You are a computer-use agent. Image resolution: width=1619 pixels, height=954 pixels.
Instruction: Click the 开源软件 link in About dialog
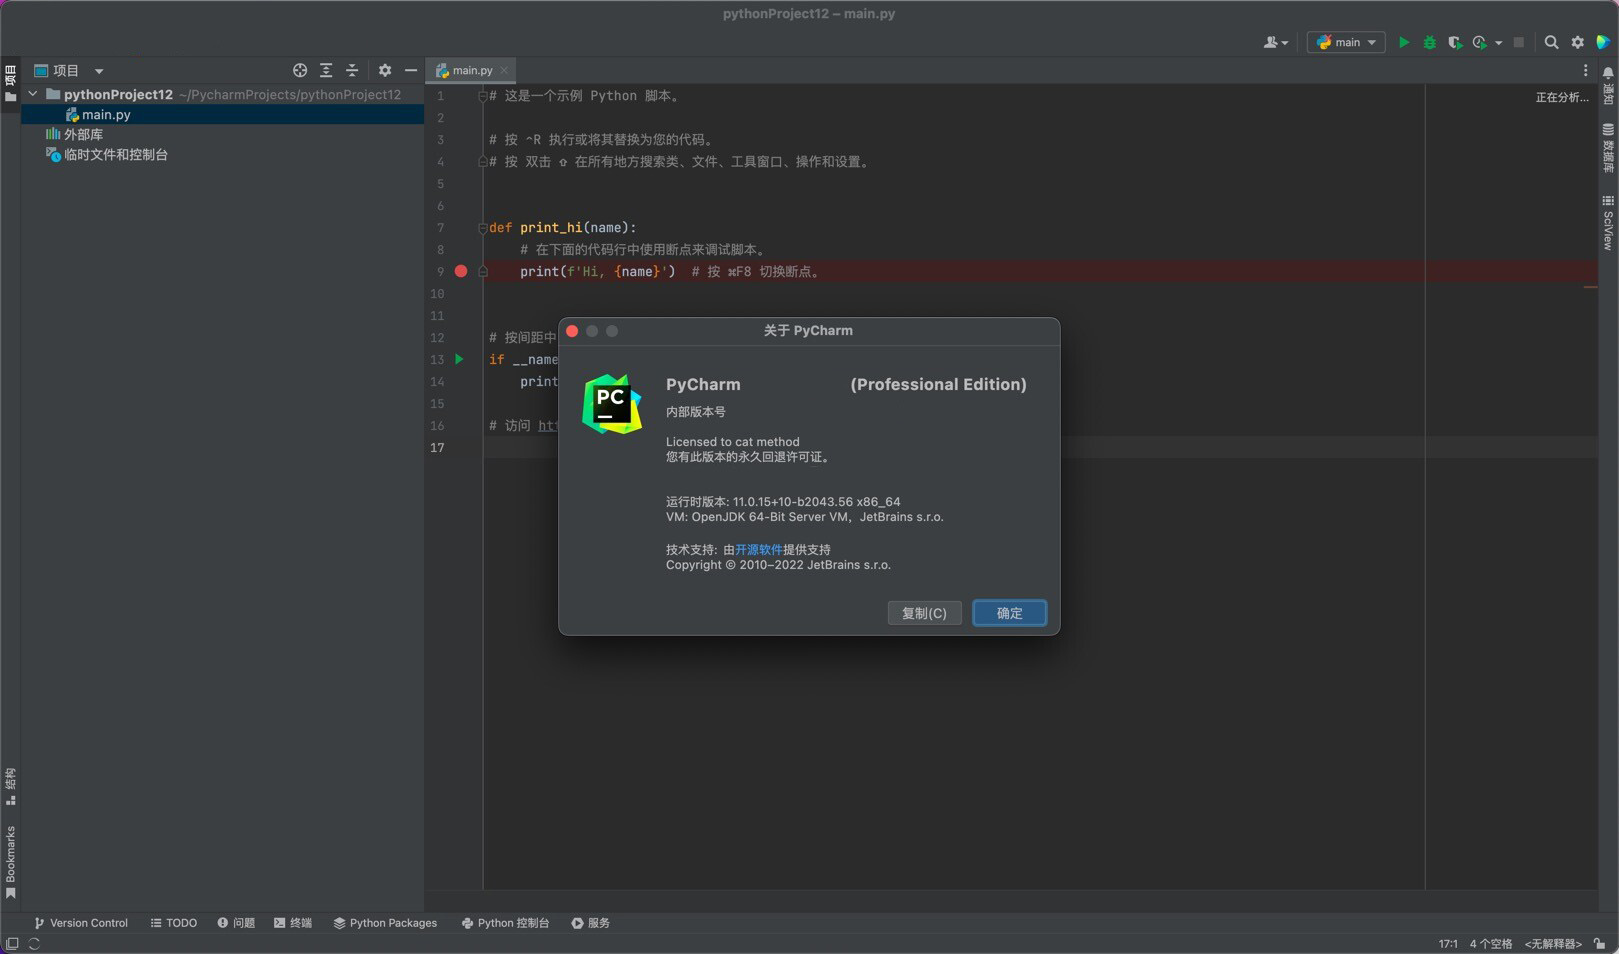758,549
